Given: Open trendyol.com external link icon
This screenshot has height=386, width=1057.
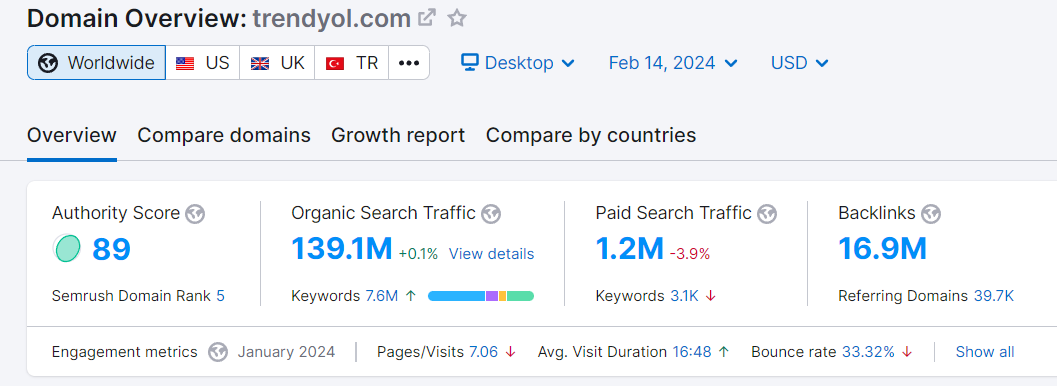Looking at the screenshot, I should [427, 18].
